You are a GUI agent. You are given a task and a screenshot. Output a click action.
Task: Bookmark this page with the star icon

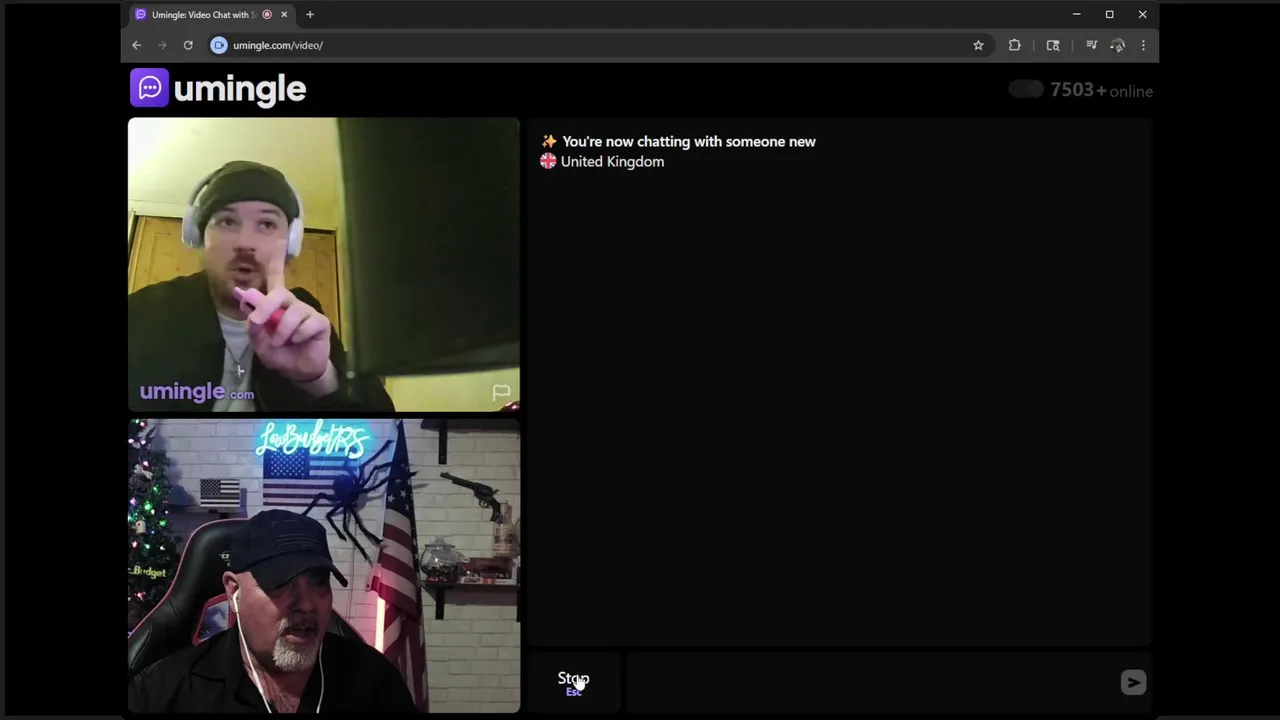(x=978, y=45)
